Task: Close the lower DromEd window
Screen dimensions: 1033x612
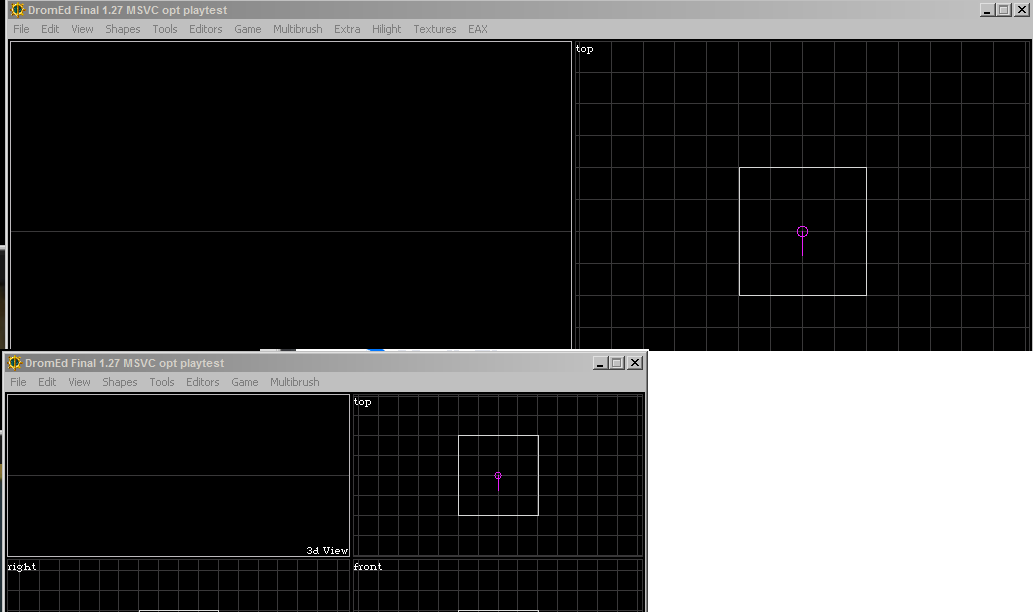Action: [635, 363]
